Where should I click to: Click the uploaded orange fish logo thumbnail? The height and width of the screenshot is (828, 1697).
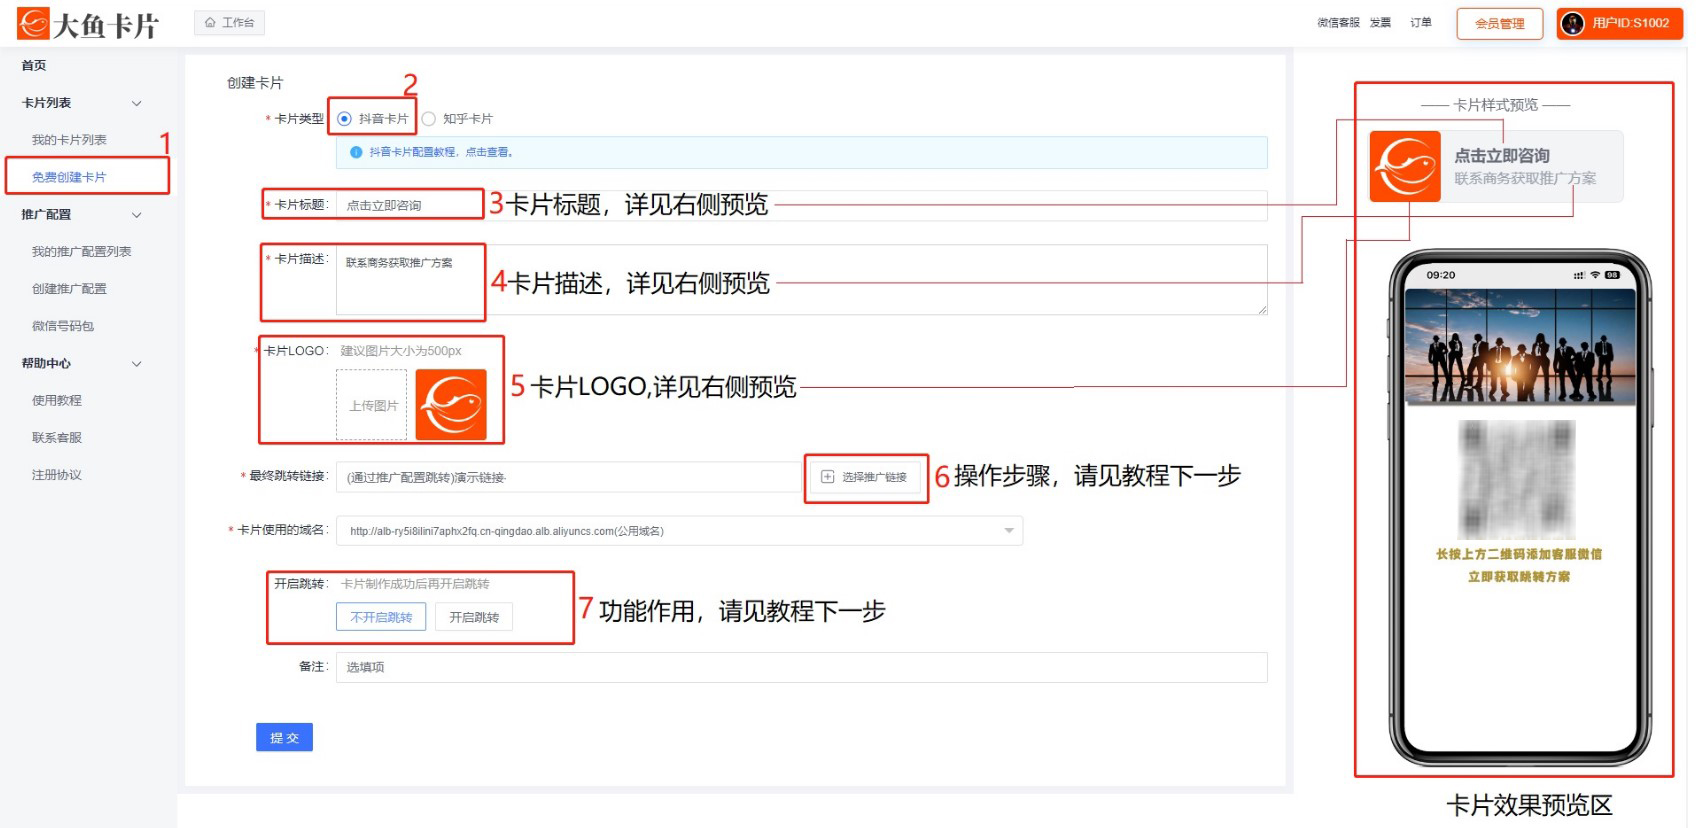pos(451,405)
